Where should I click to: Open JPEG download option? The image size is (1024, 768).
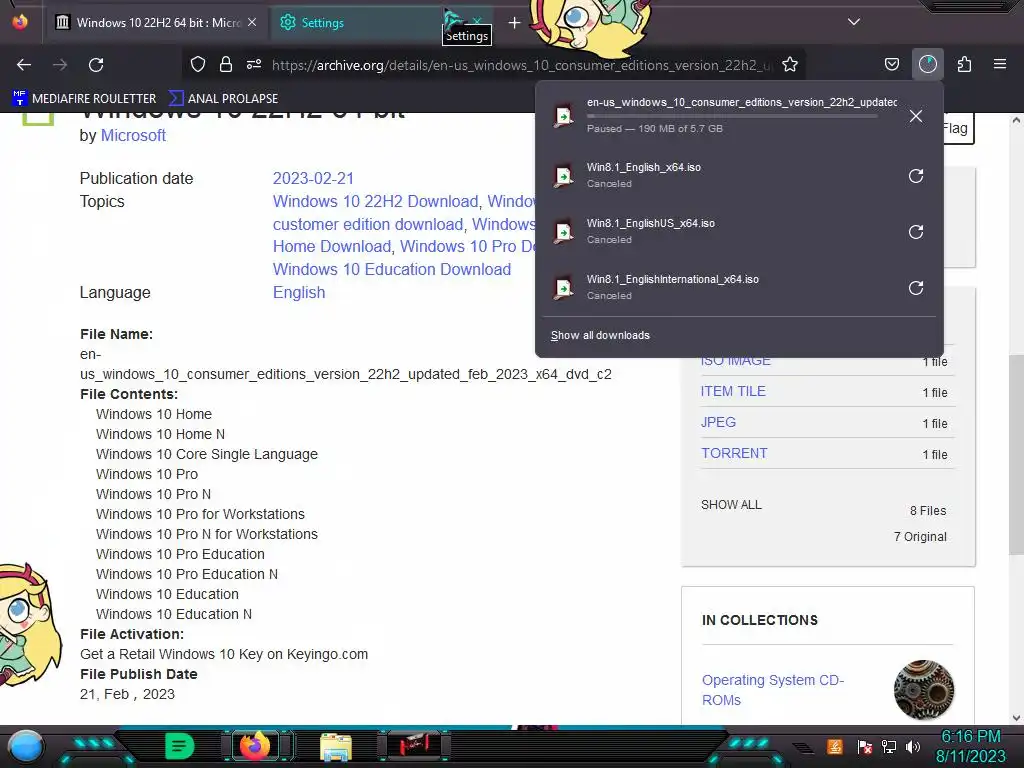718,422
